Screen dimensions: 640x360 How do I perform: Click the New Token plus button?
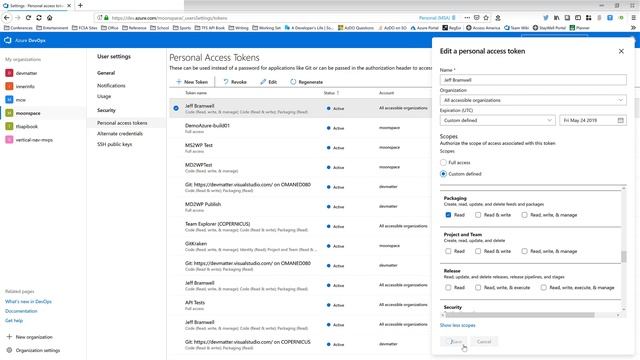192,82
